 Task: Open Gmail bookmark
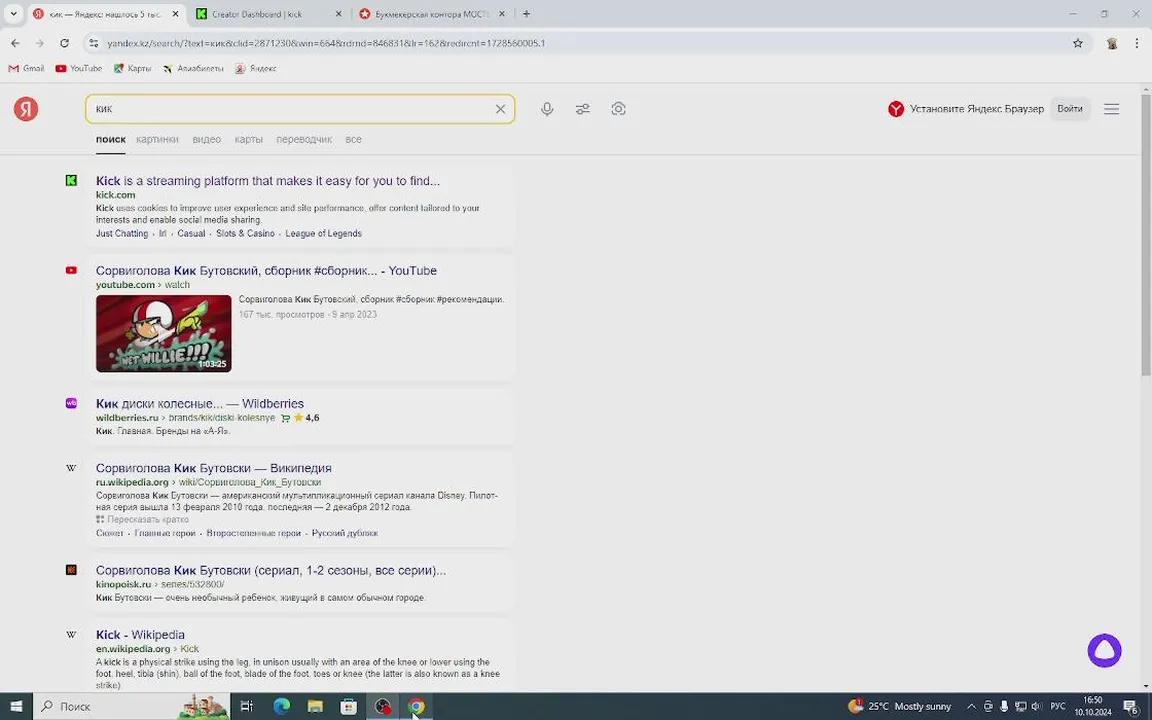26,68
